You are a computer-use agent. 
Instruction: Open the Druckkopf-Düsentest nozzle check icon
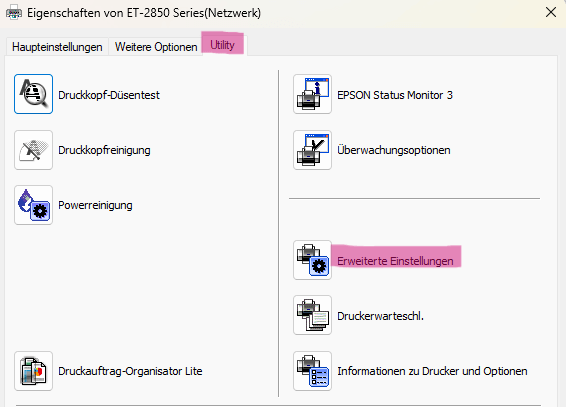34,94
